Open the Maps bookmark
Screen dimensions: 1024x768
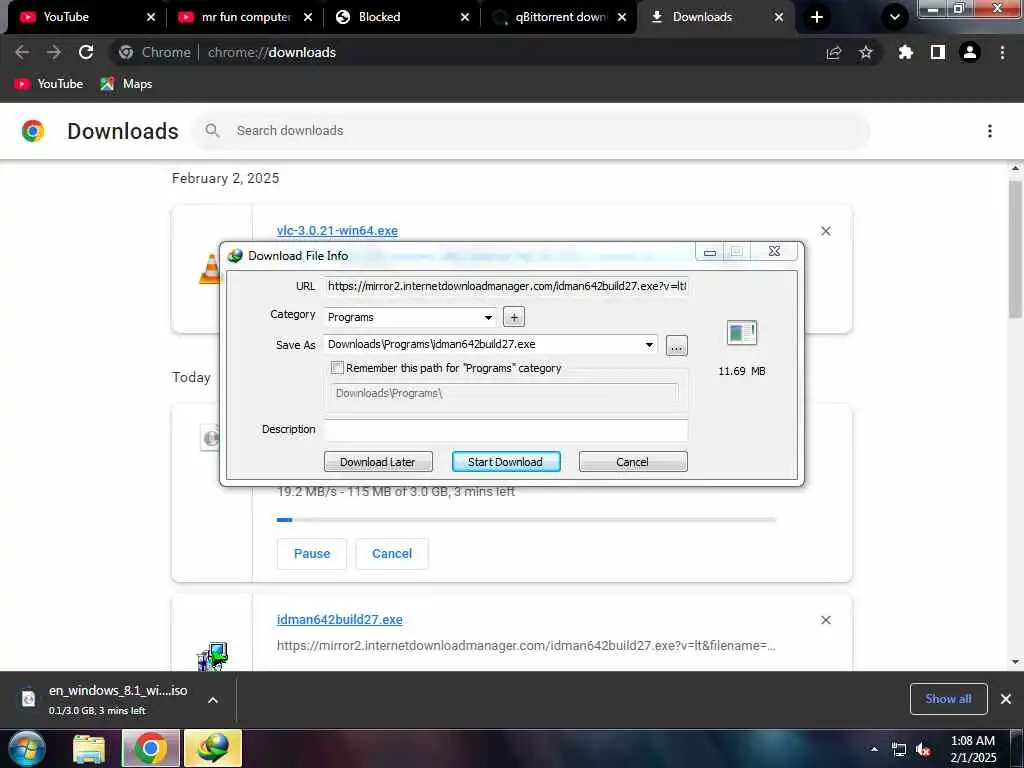coord(126,84)
